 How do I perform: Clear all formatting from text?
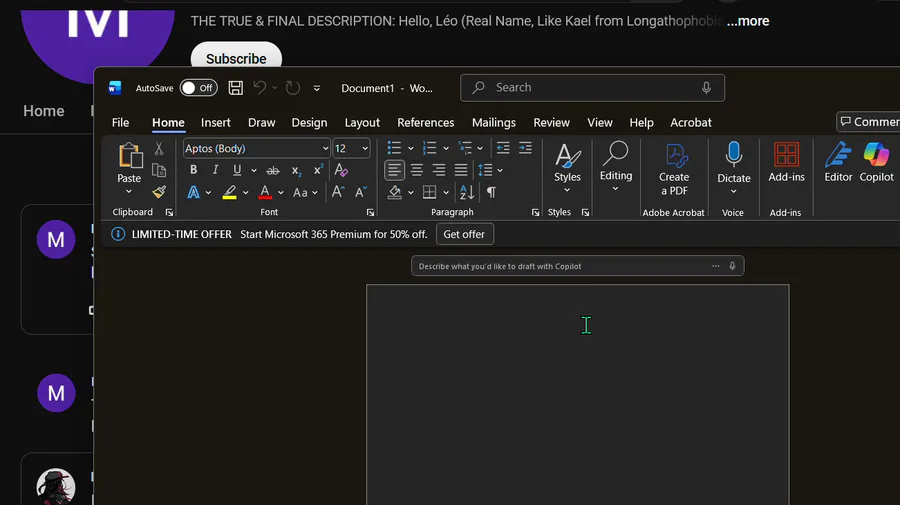(341, 170)
